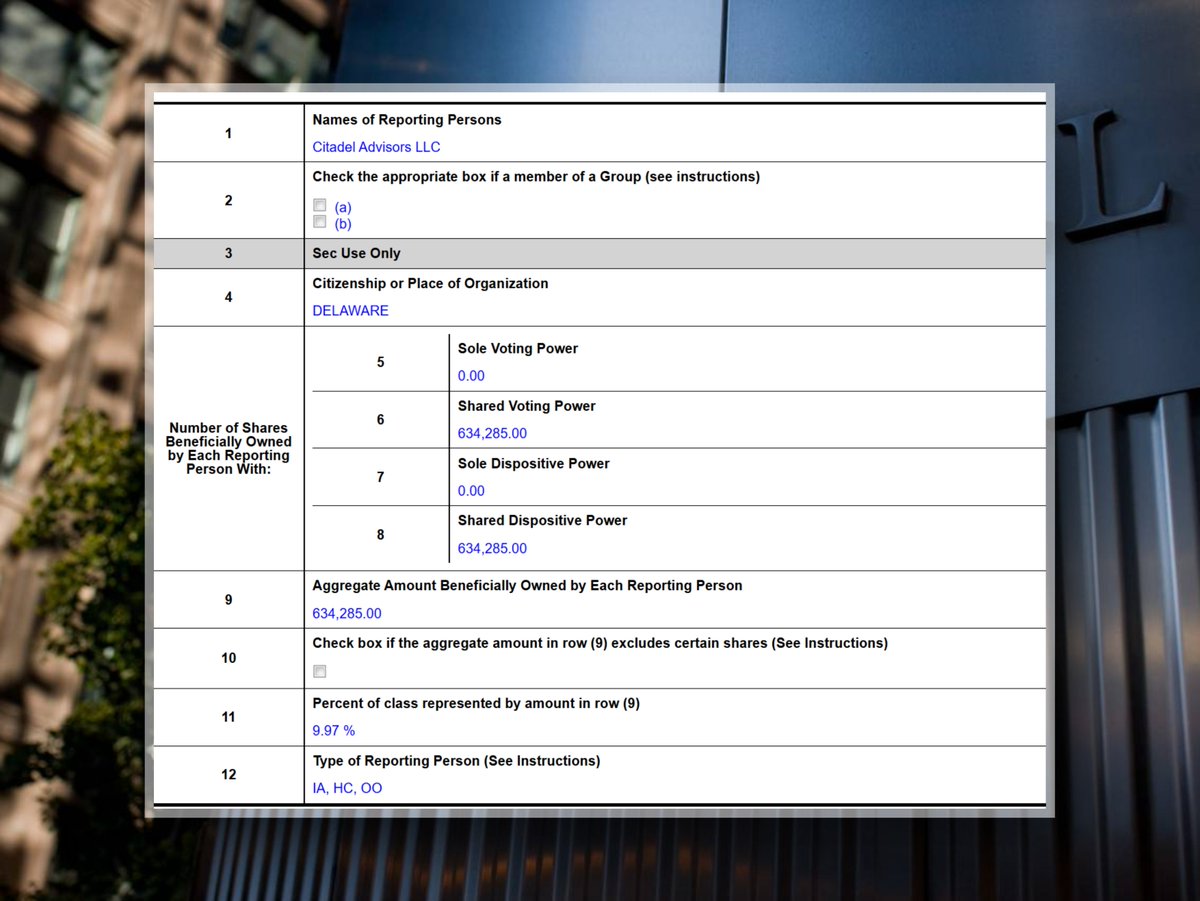Select the Sole Voting Power value 0.00
This screenshot has width=1200, height=901.
coord(471,376)
